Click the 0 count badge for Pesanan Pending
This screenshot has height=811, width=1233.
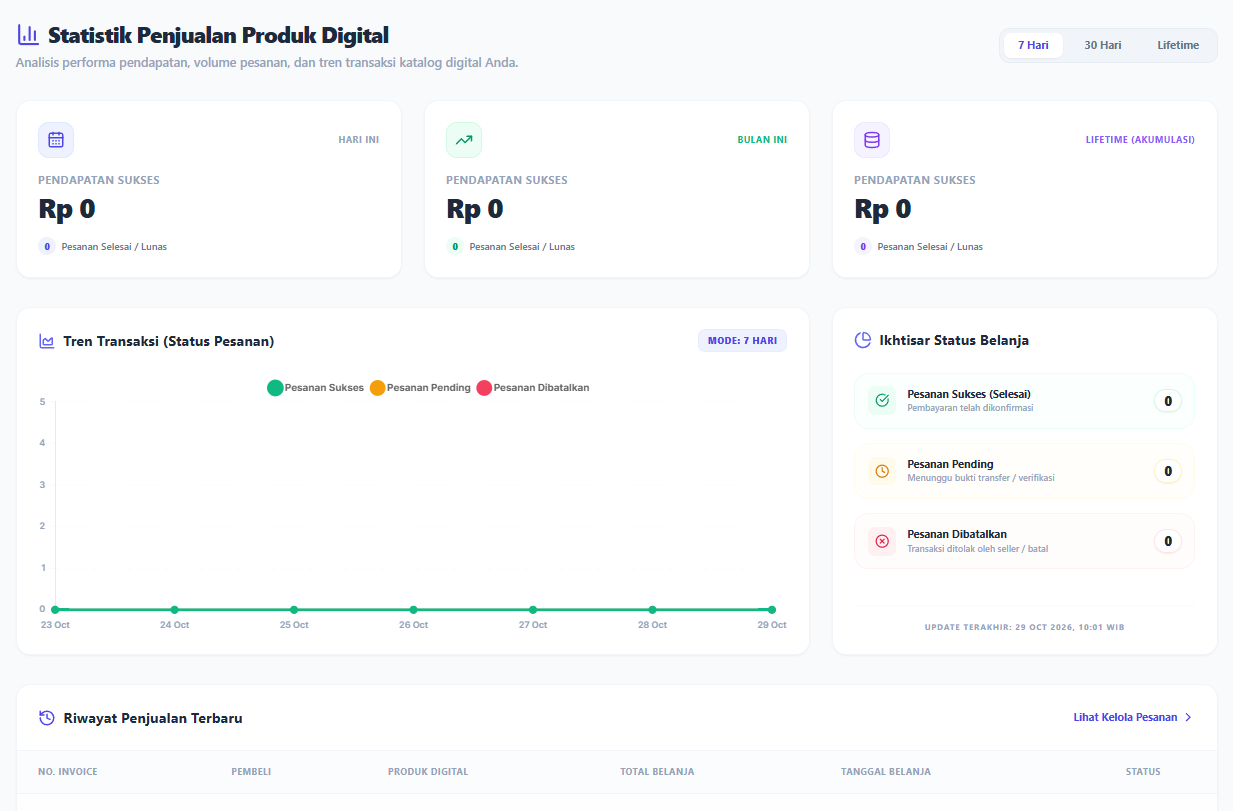1168,471
